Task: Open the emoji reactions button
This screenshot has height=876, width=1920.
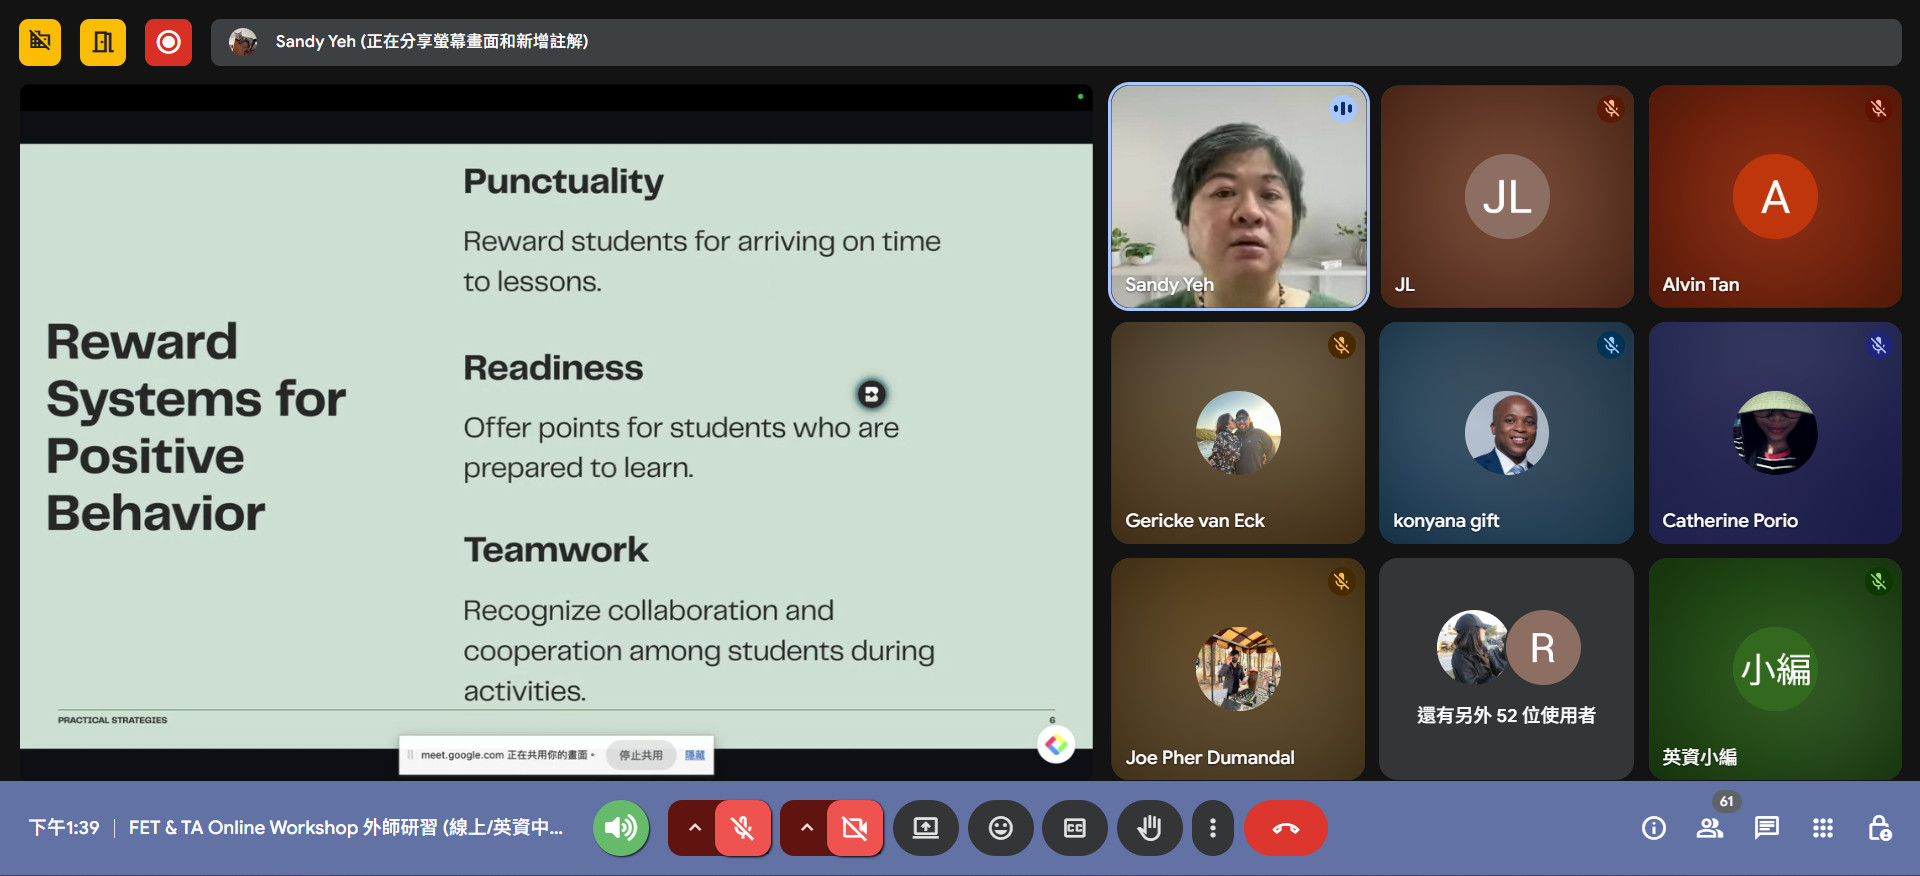Action: 1000,828
